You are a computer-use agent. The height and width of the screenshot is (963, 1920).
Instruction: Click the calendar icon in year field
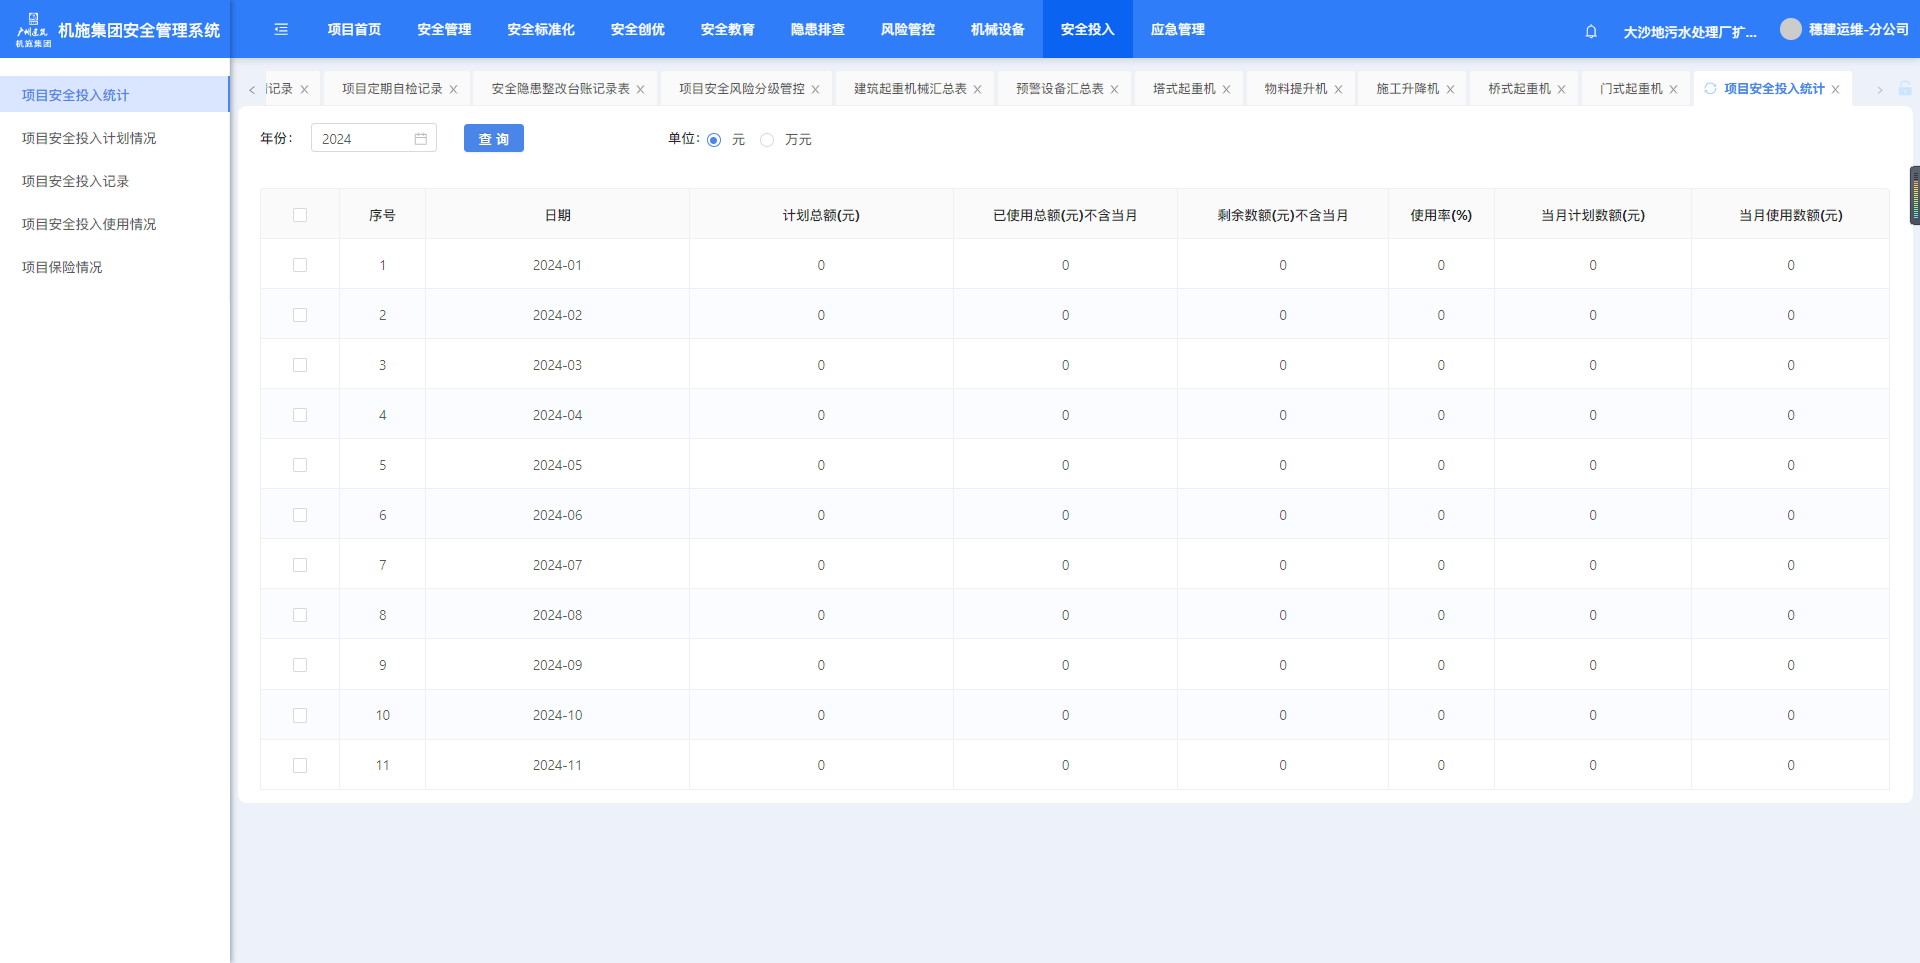421,139
